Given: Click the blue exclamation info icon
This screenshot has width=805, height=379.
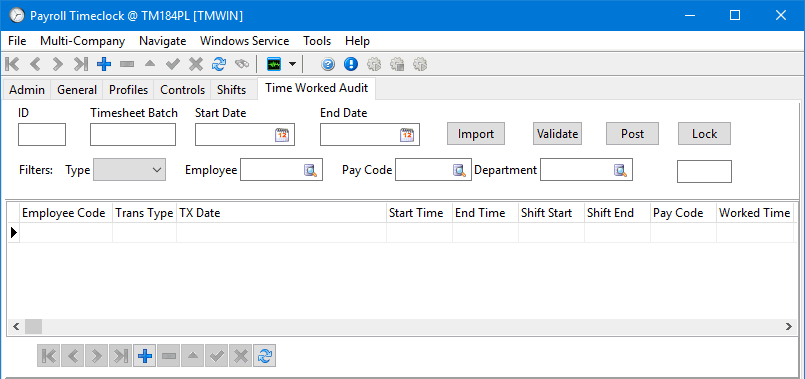Looking at the screenshot, I should (x=351, y=64).
